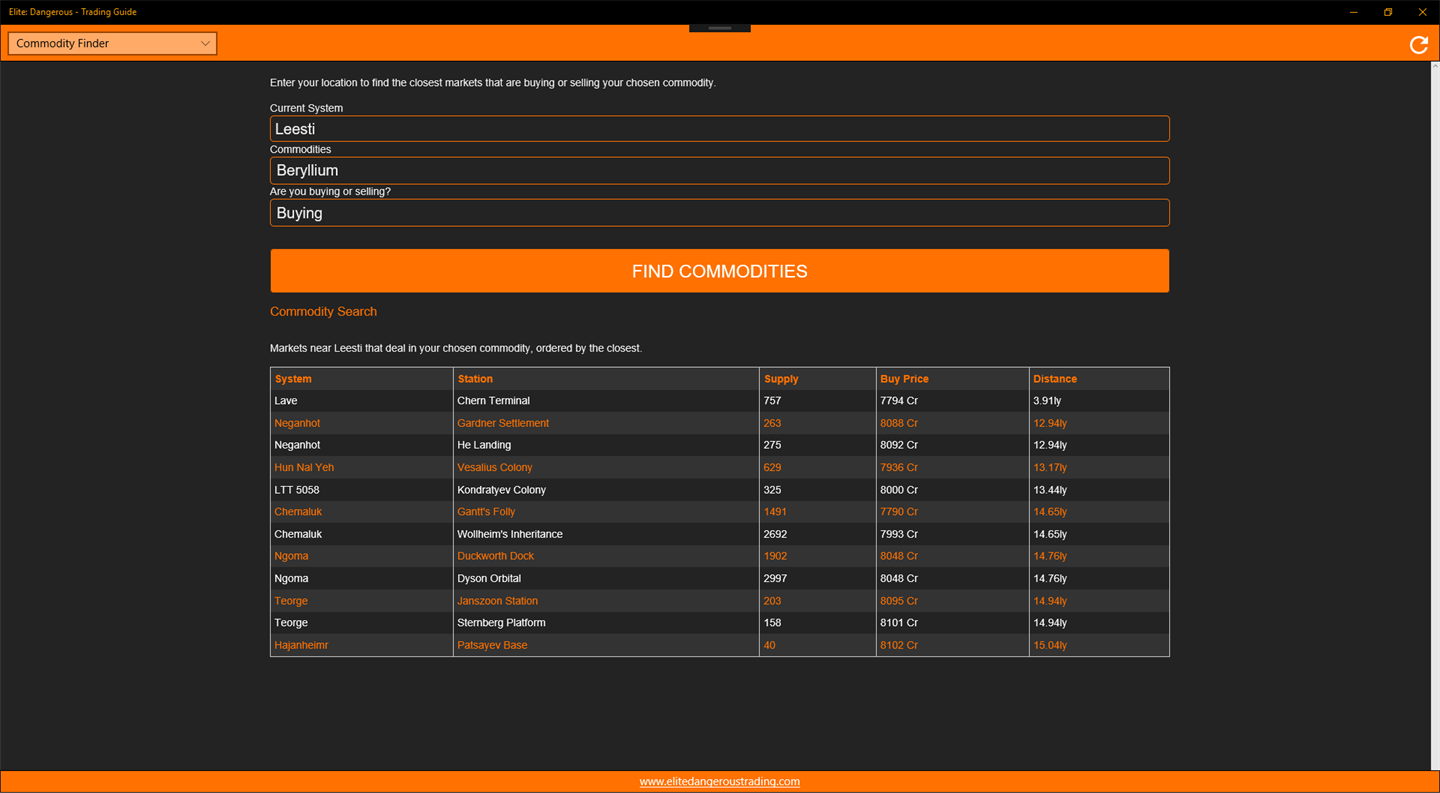The image size is (1440, 793).
Task: Click the FIND COMMODITIES button
Action: pos(719,271)
